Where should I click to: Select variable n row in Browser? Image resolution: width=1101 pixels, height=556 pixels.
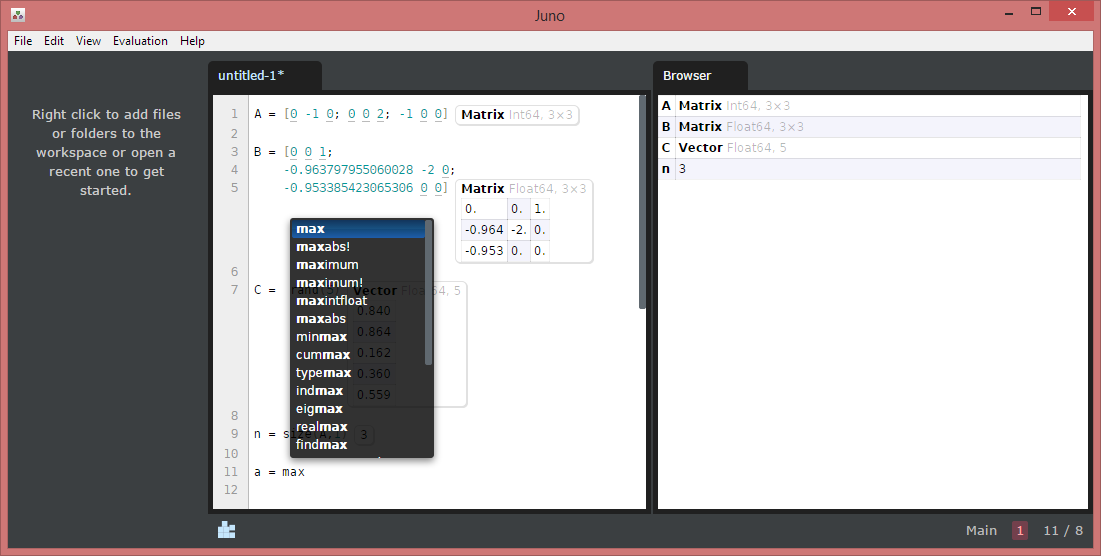coord(869,169)
